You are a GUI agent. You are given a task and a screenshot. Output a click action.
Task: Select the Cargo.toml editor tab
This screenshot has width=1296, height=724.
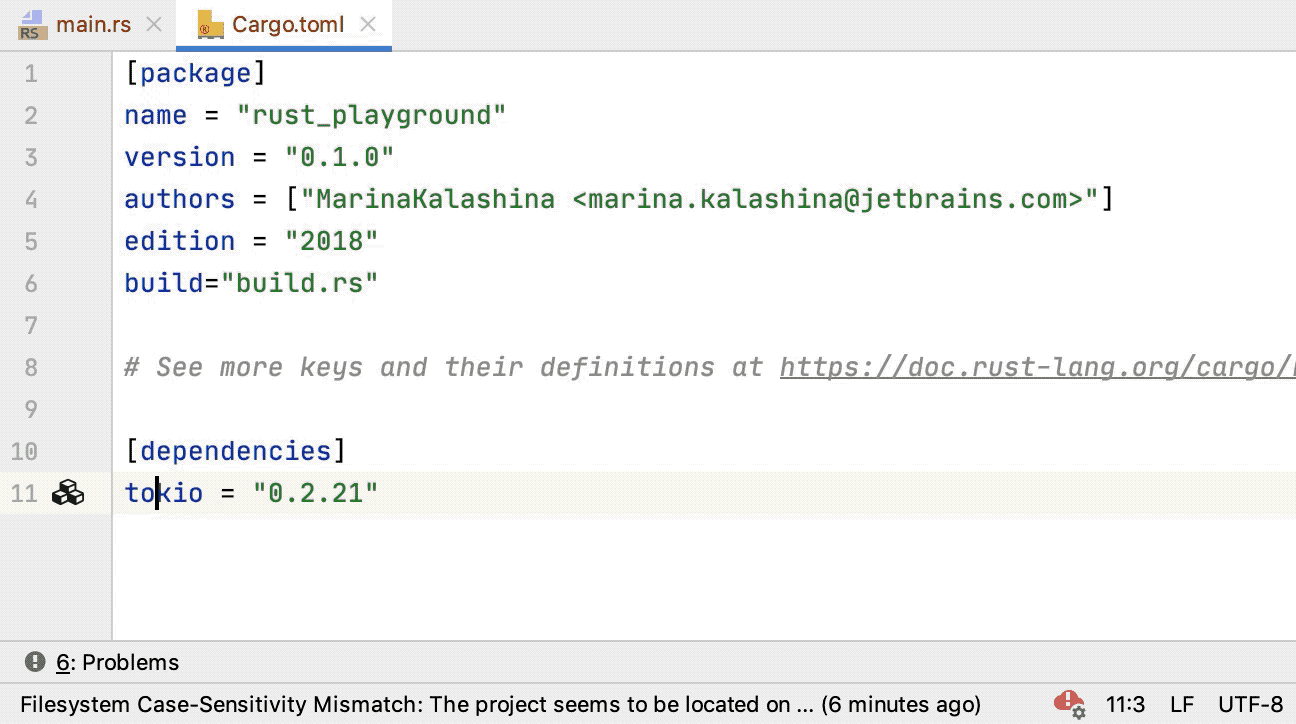[x=287, y=25]
